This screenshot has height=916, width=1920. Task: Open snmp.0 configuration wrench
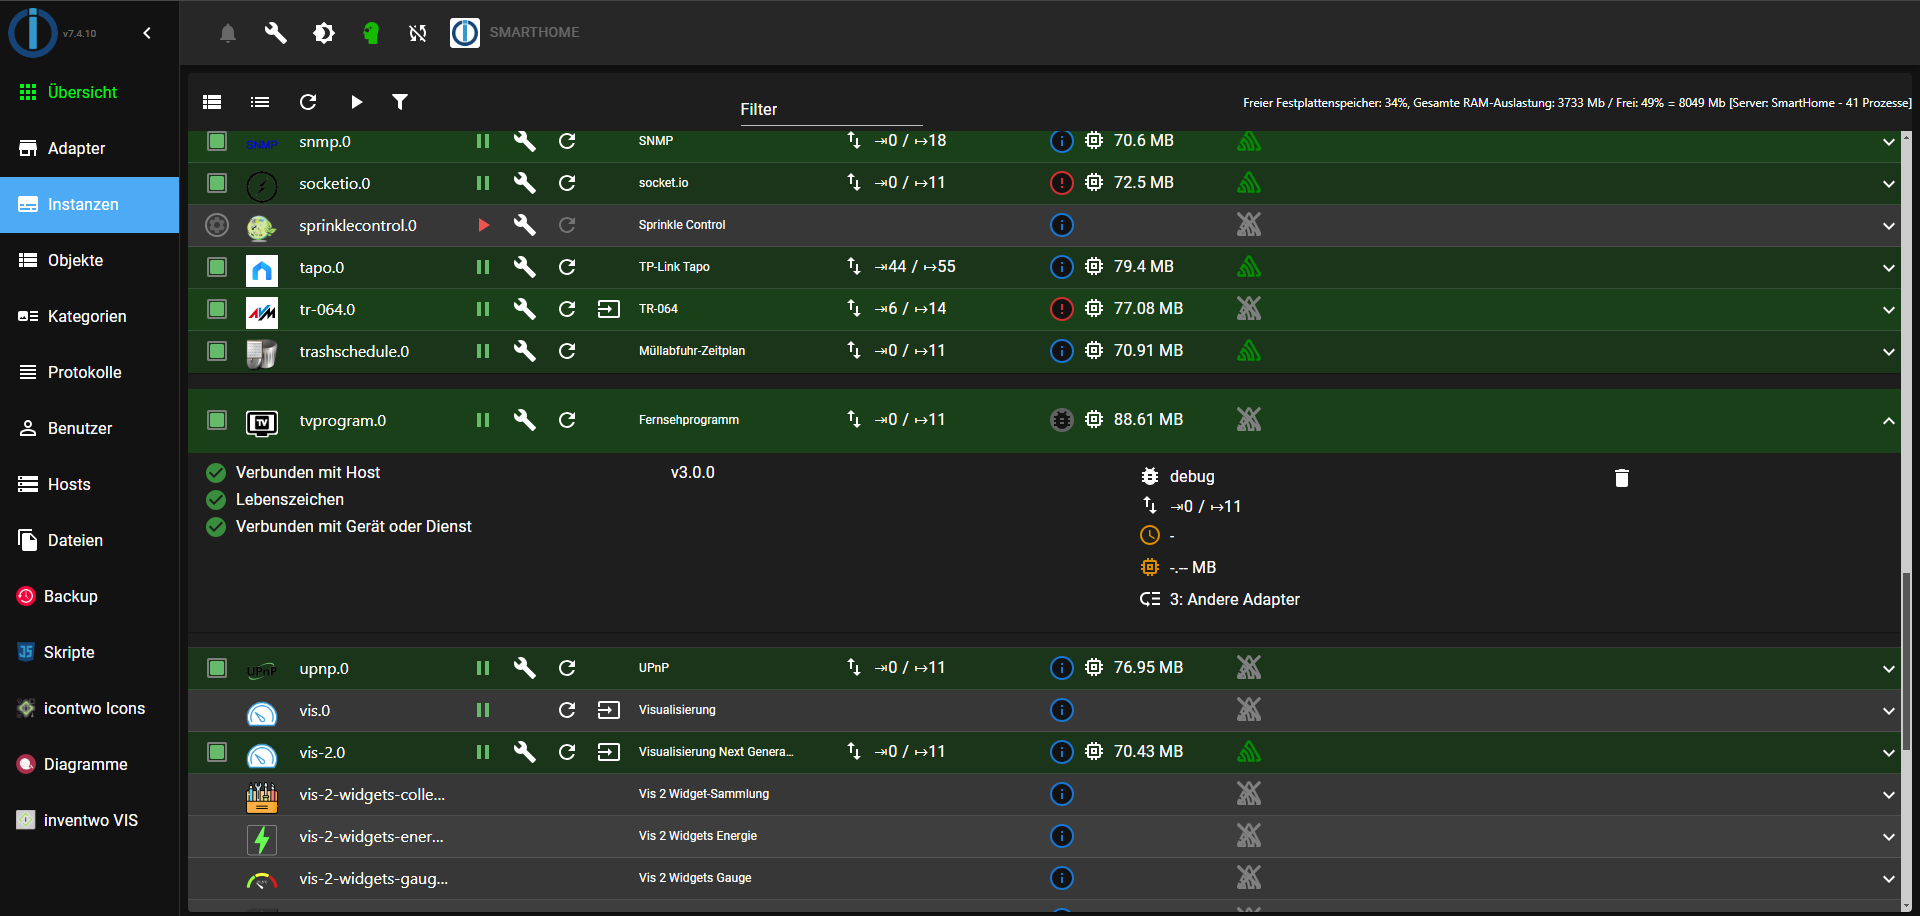pos(525,141)
